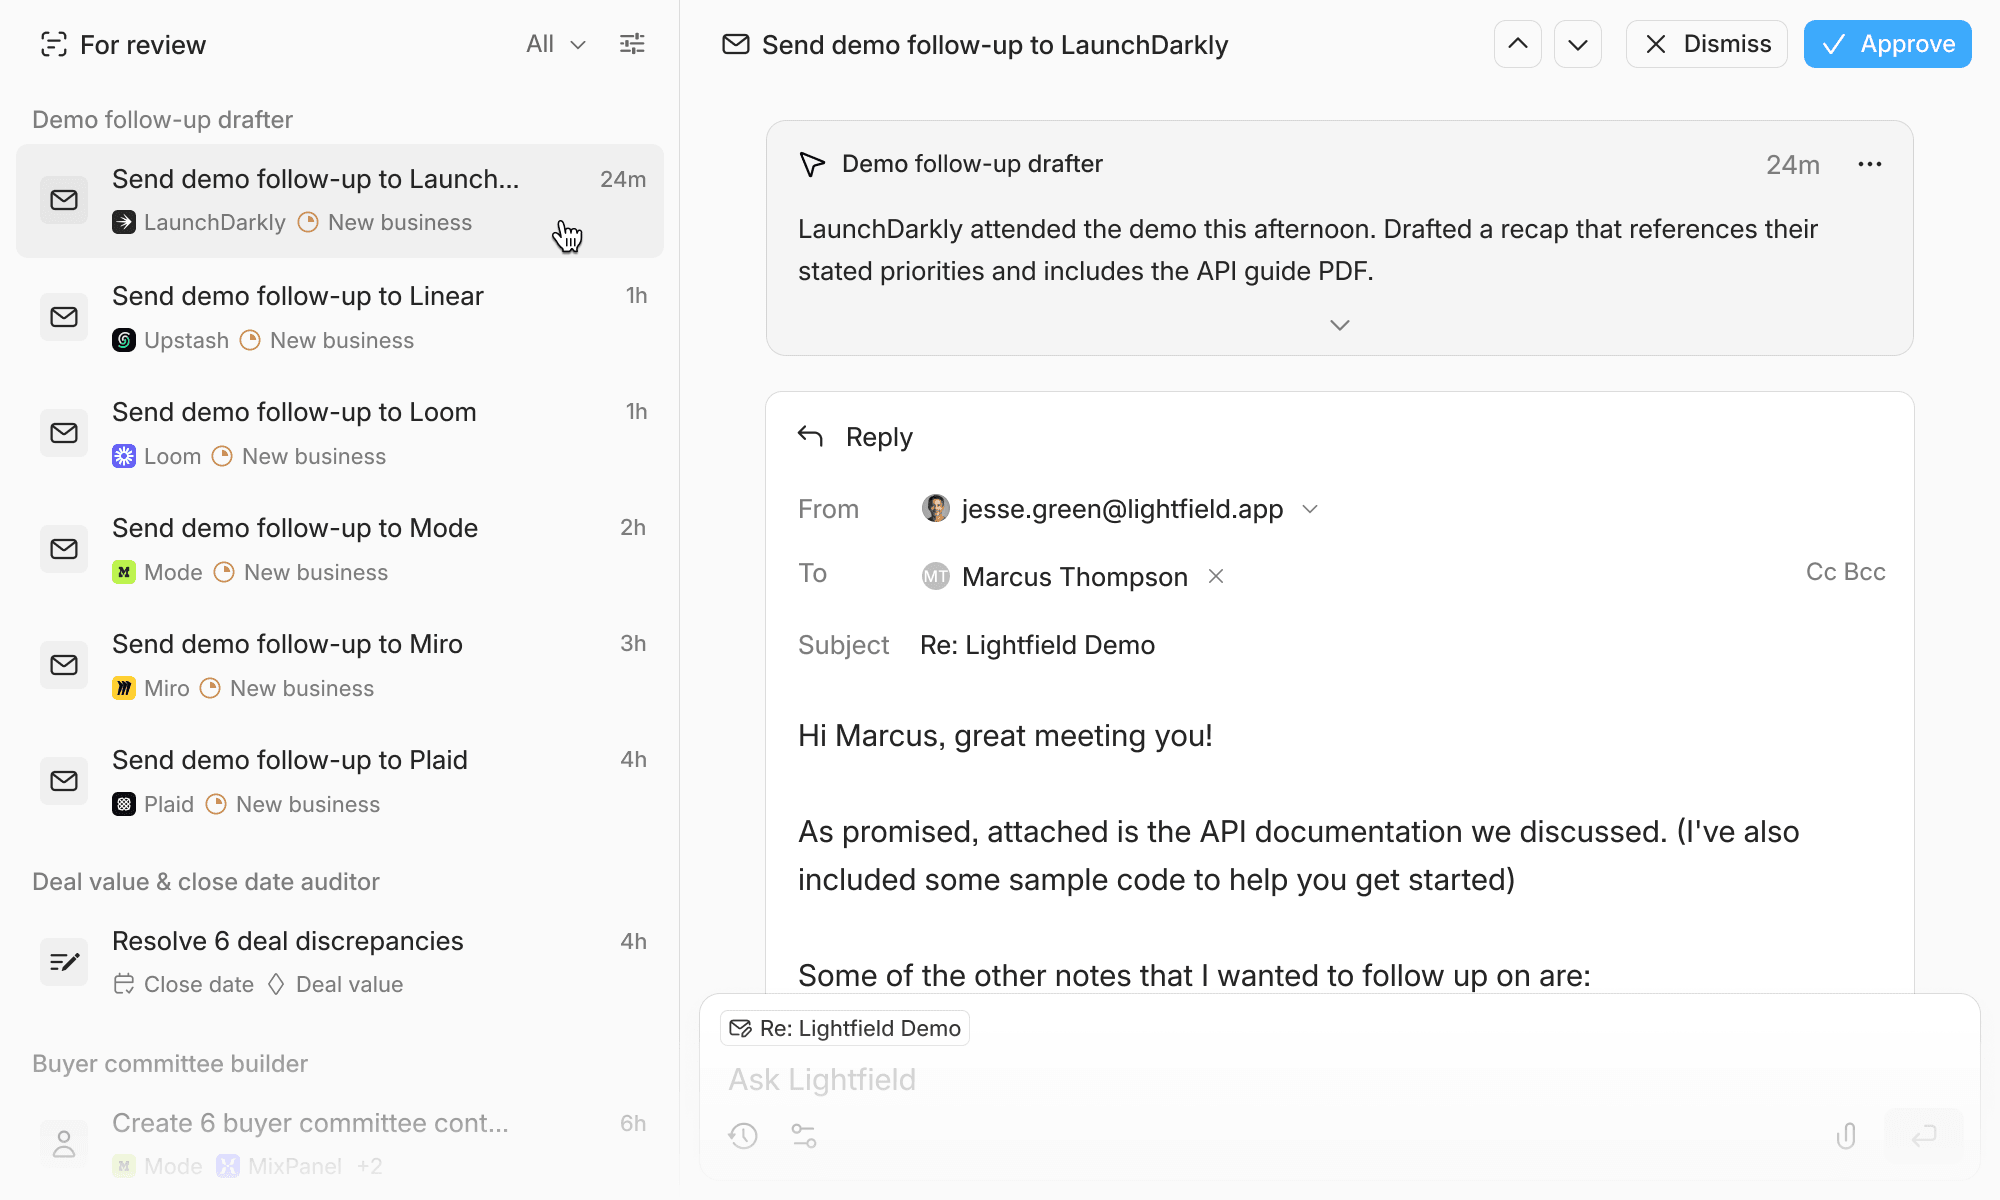Click the Reply arrow icon
Viewport: 2000px width, 1200px height.
[810, 436]
